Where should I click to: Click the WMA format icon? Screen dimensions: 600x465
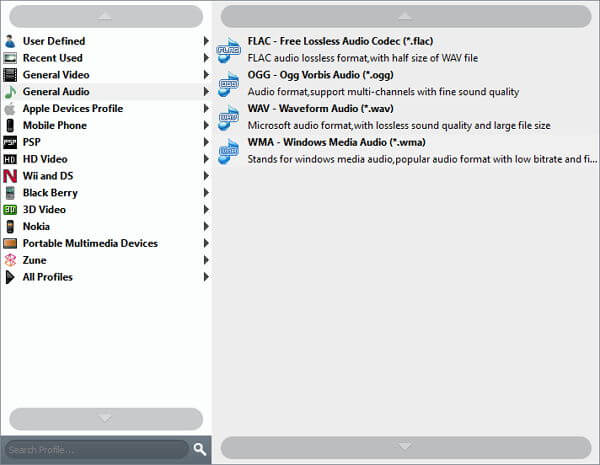[x=228, y=151]
